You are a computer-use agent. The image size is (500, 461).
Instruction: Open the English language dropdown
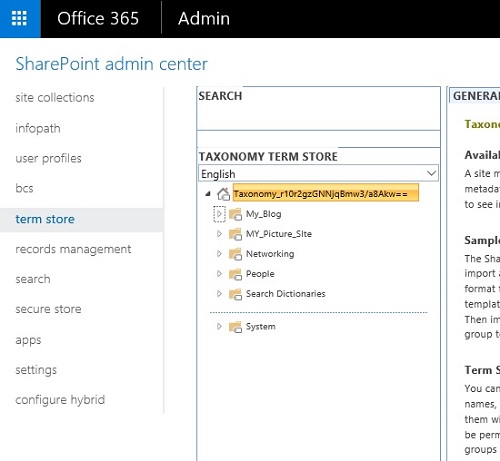pyautogui.click(x=318, y=173)
